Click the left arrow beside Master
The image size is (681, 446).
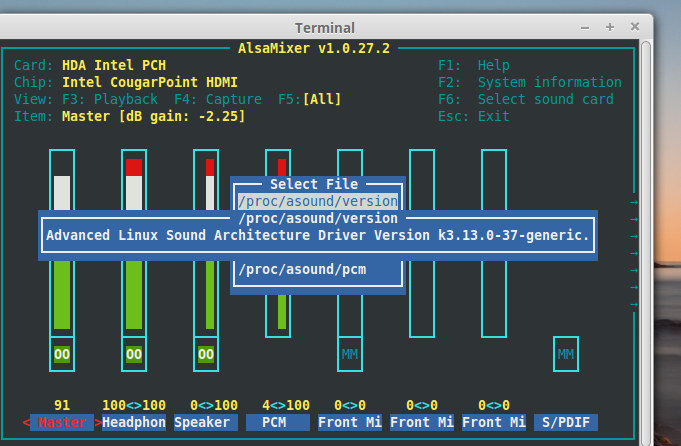[x=26, y=423]
